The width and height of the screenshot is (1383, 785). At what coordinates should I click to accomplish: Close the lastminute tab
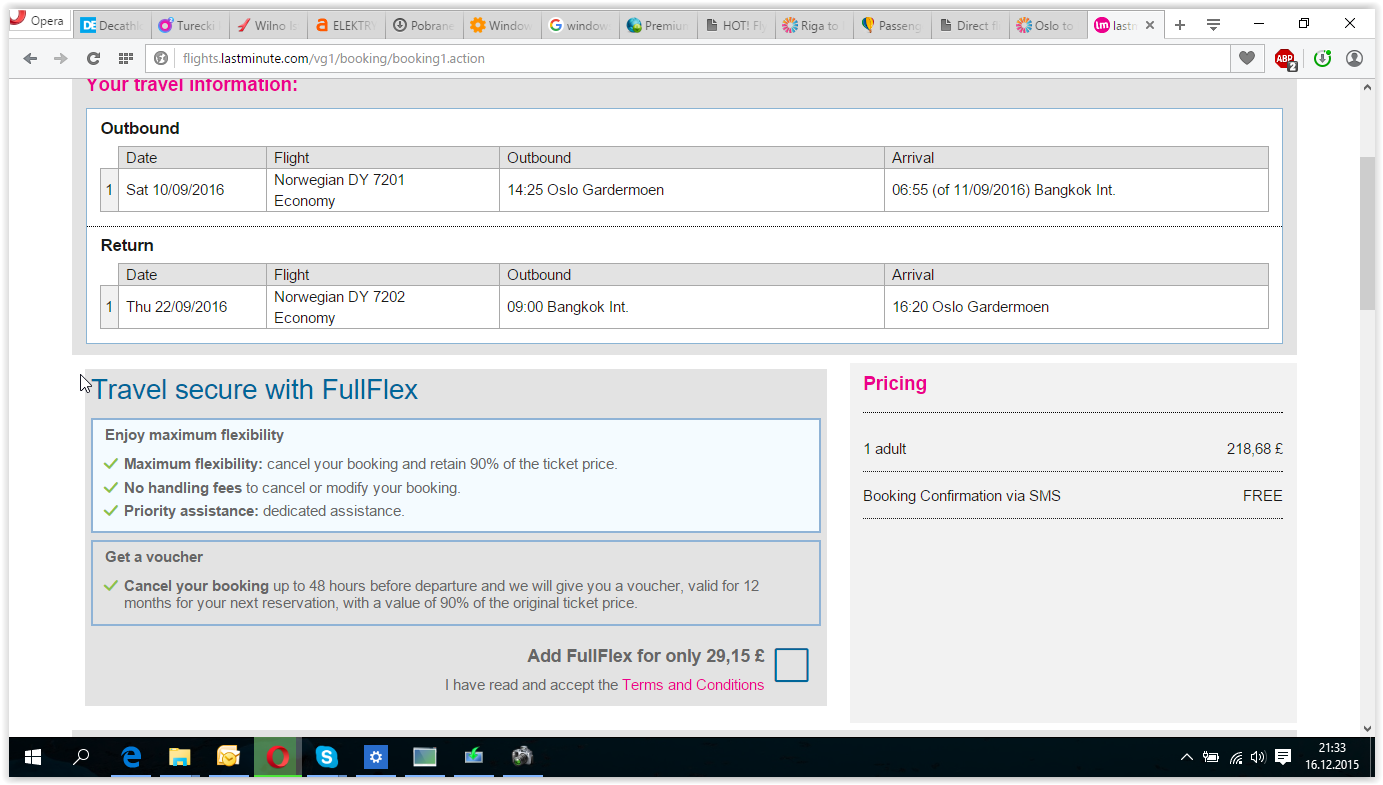(x=1149, y=26)
